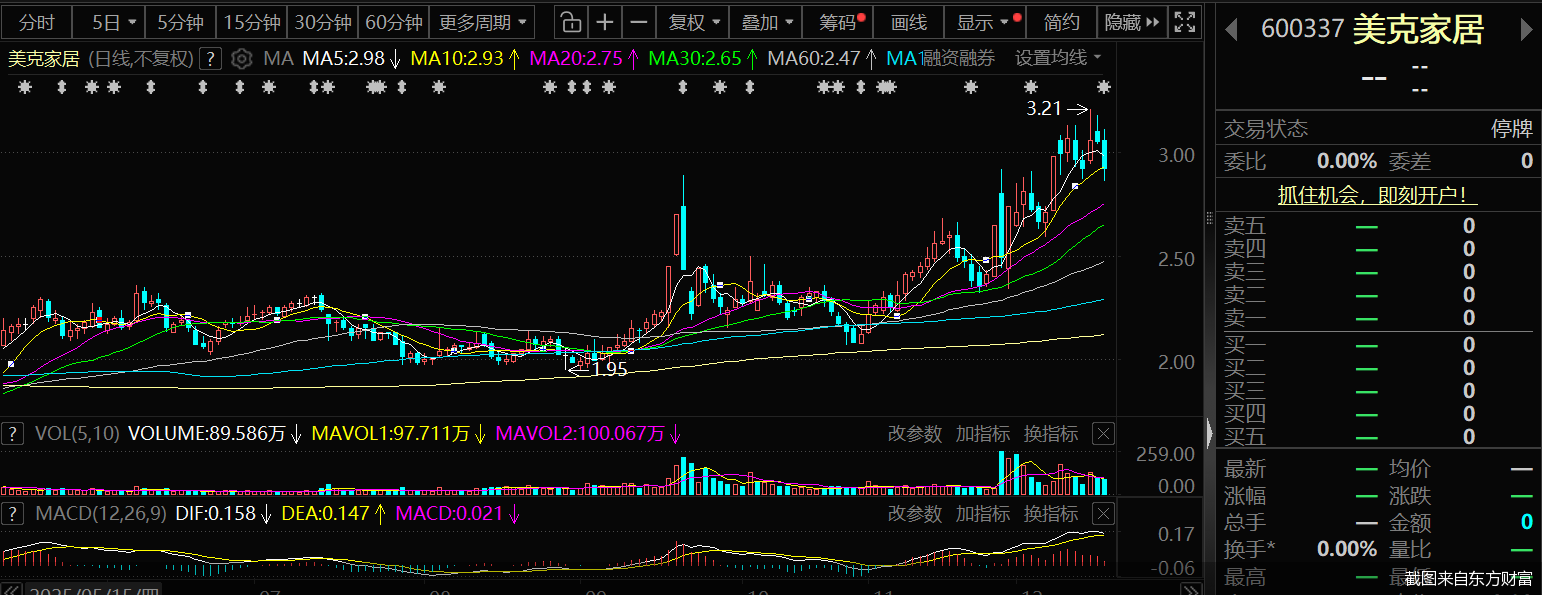This screenshot has width=1542, height=595.
Task: Zoom in the chart with plus icon
Action: pyautogui.click(x=605, y=22)
